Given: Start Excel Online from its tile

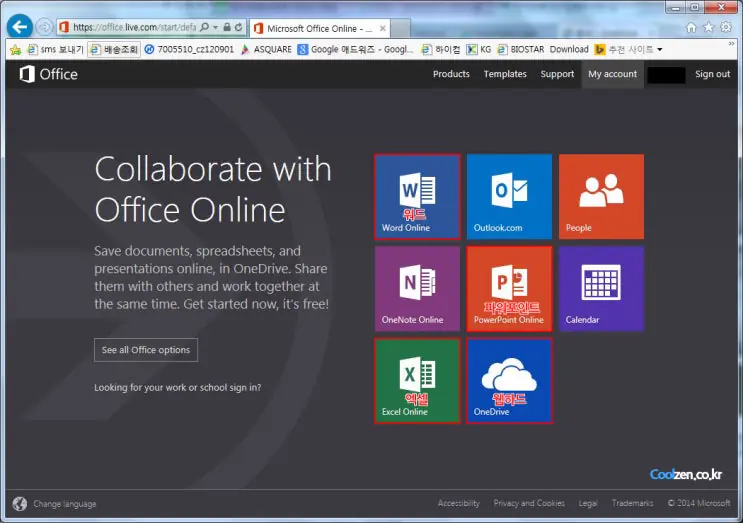Looking at the screenshot, I should [x=417, y=380].
